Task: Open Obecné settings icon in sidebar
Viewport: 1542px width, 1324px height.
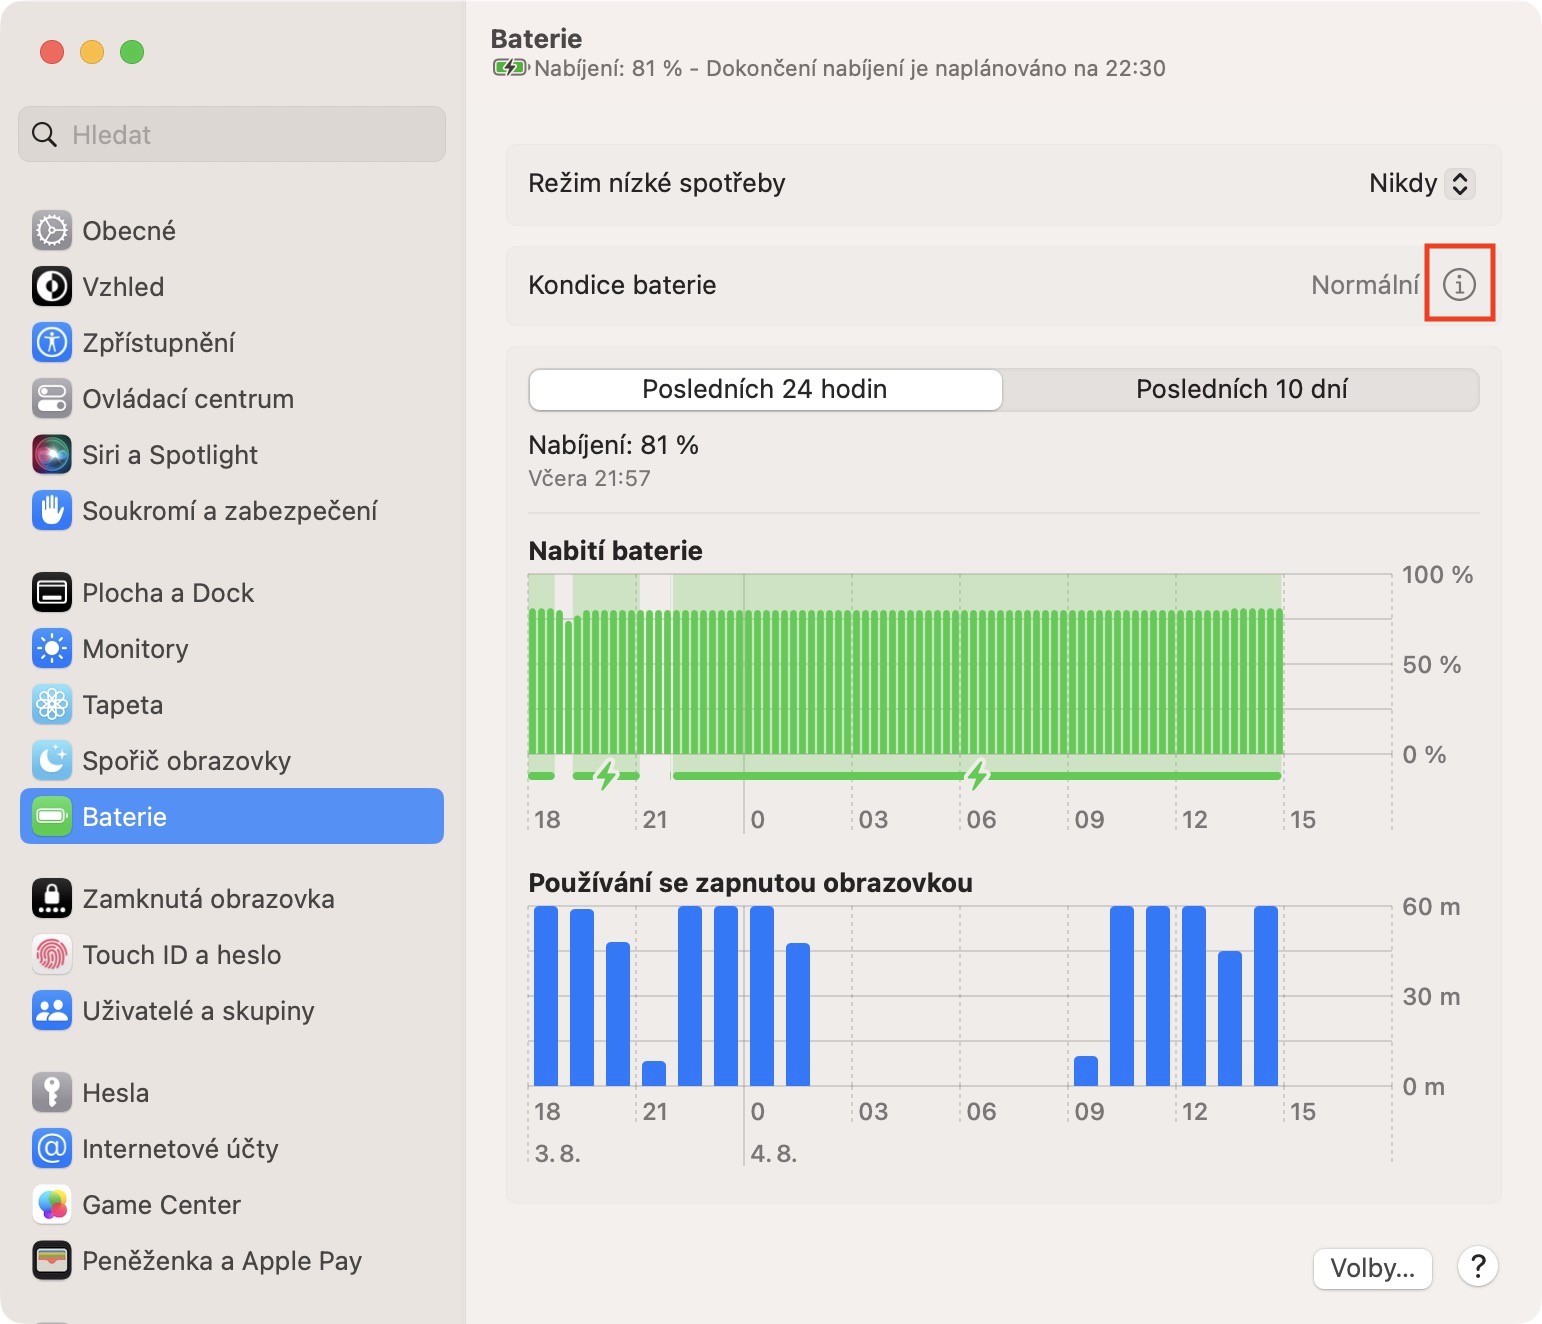Action: tap(52, 231)
